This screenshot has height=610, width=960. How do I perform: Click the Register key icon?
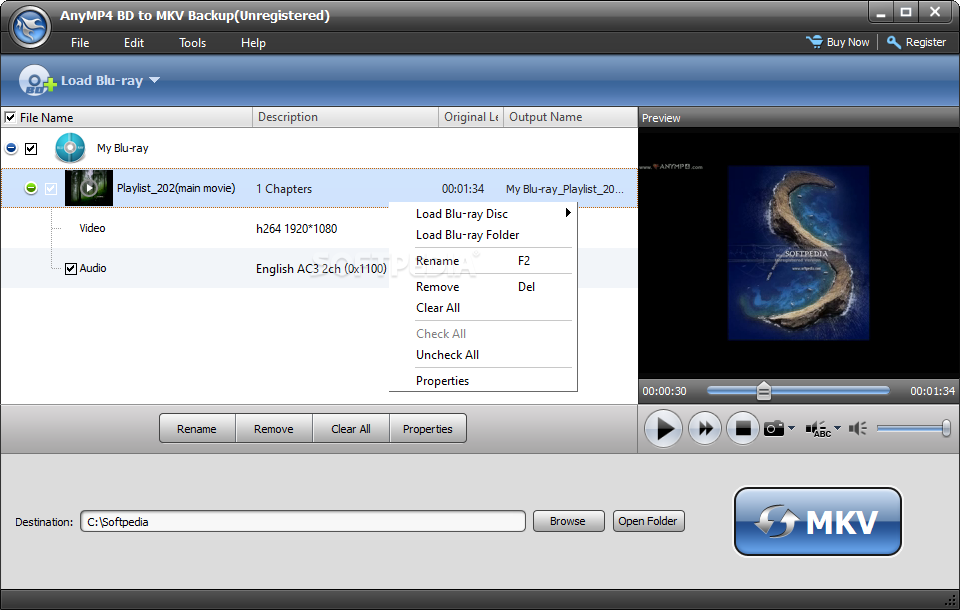click(x=893, y=42)
